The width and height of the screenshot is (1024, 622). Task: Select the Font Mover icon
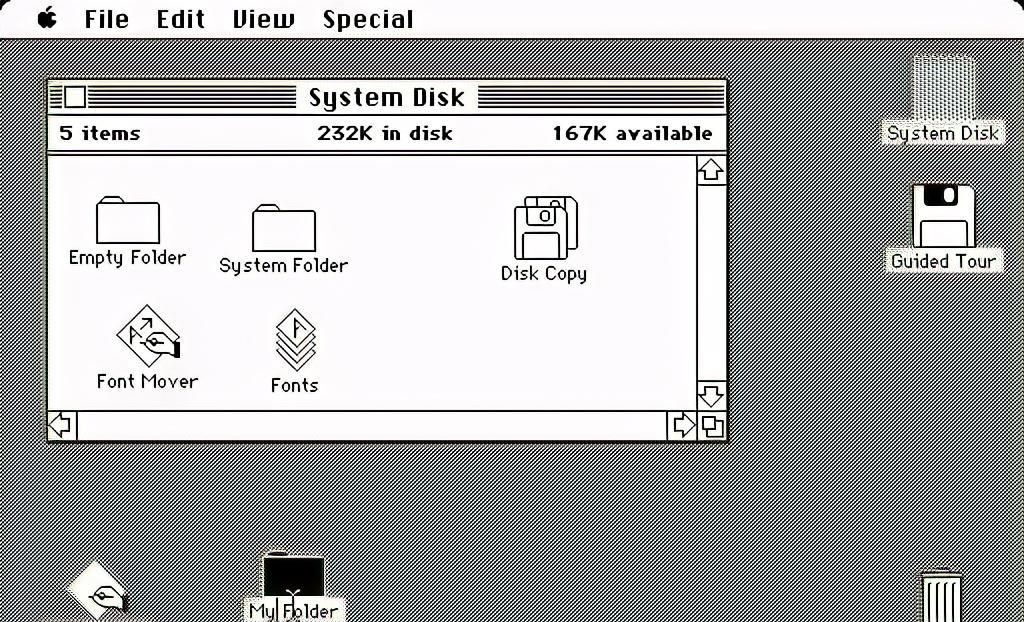(x=148, y=335)
